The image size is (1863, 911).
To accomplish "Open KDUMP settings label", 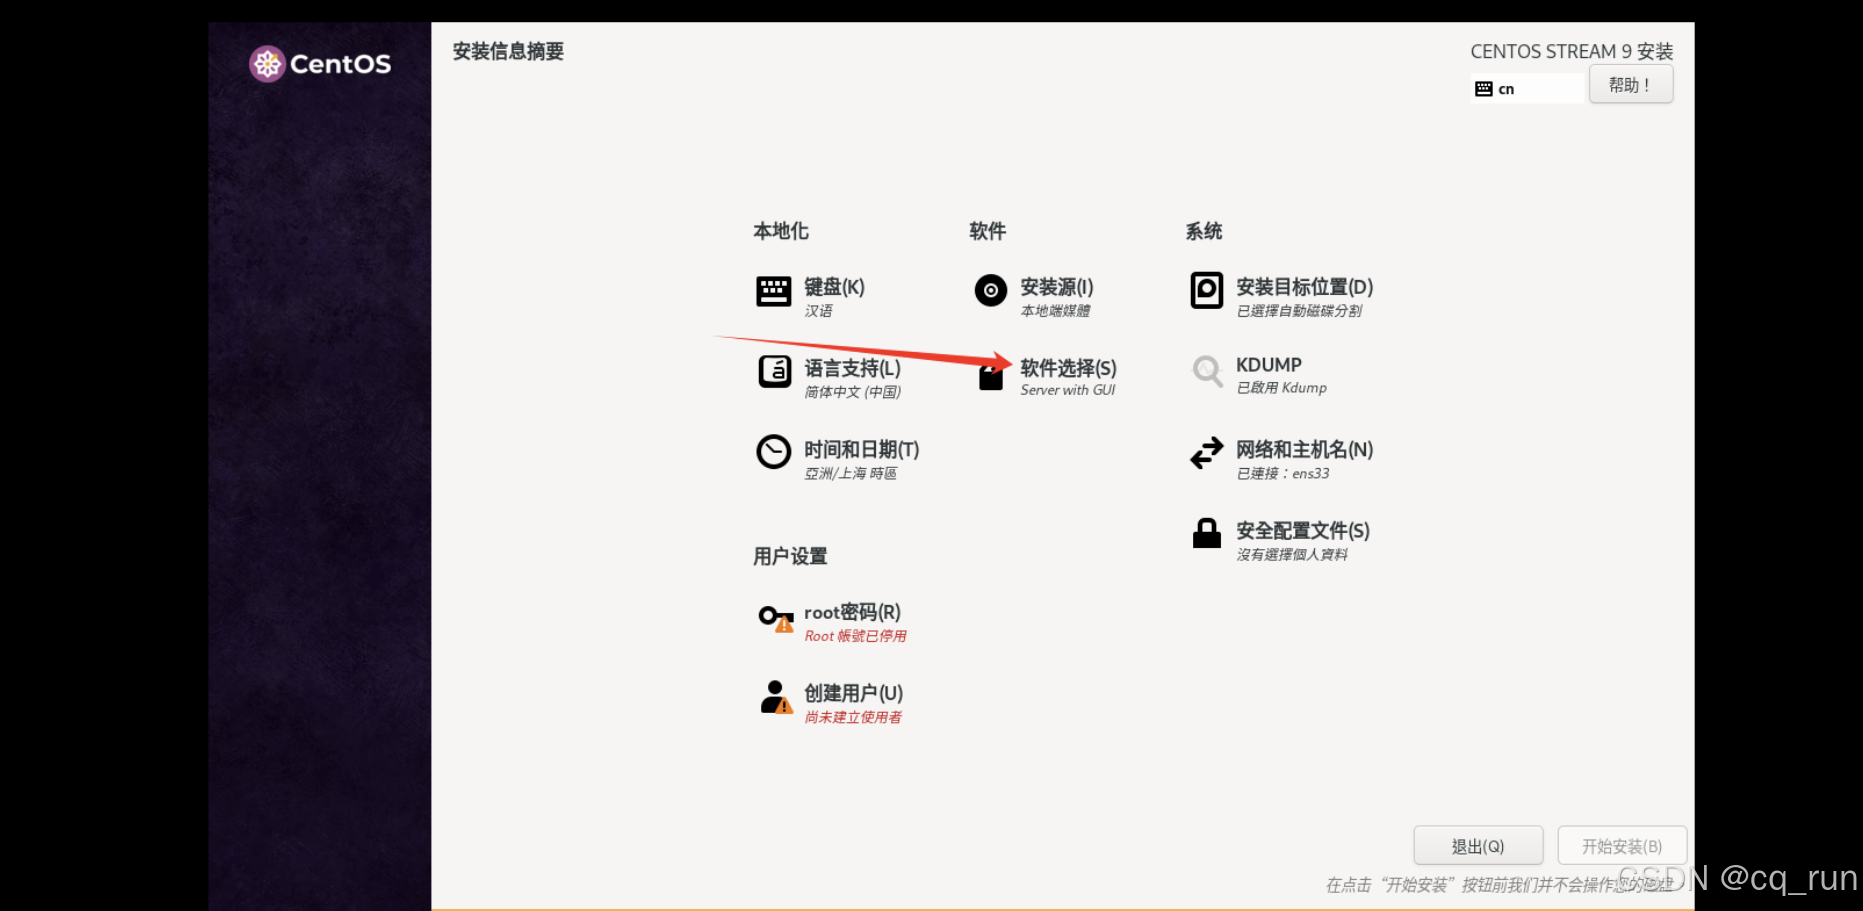I will point(1269,365).
